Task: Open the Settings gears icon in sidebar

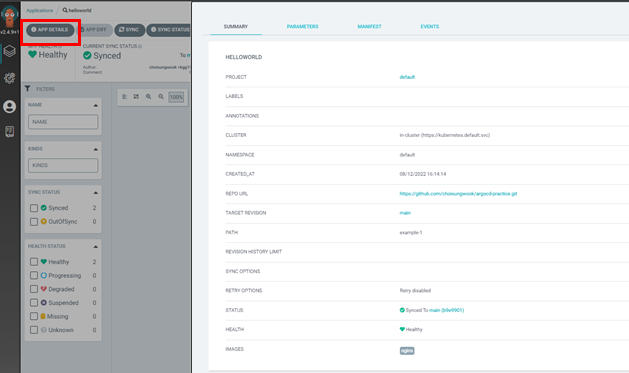Action: [10, 78]
